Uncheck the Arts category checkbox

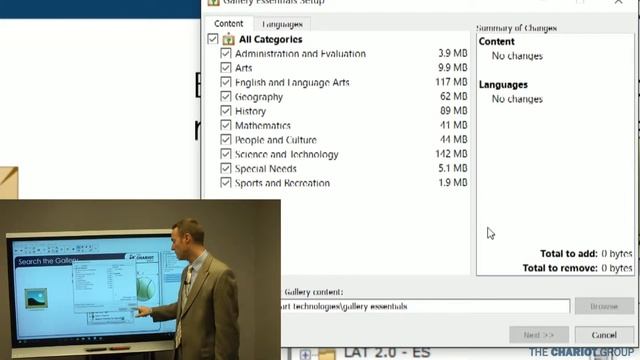pos(225,68)
